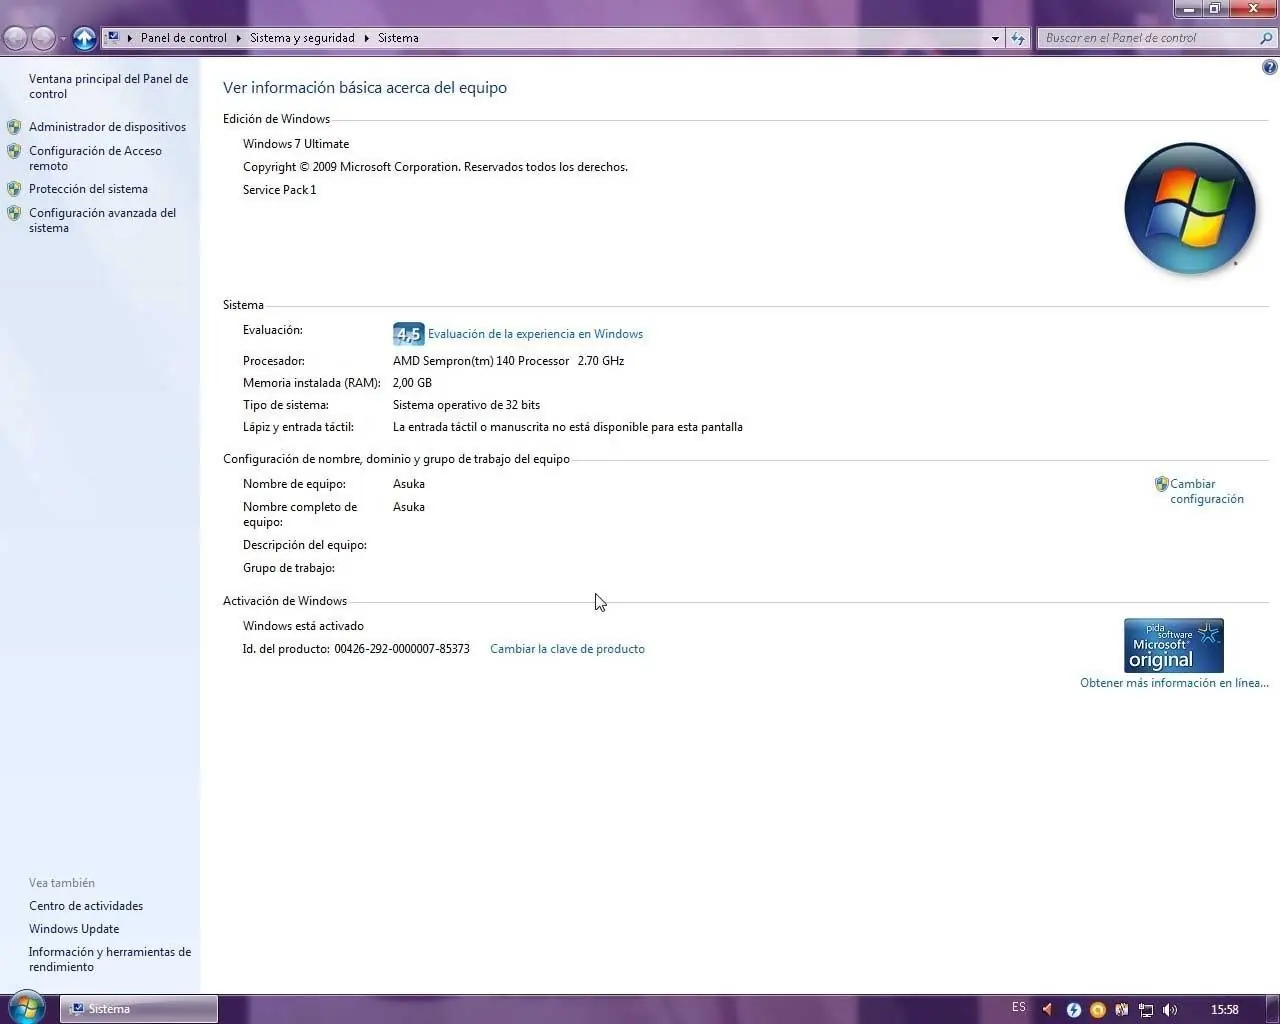1280x1024 pixels.
Task: Open volume speaker tray icon
Action: (1170, 1010)
